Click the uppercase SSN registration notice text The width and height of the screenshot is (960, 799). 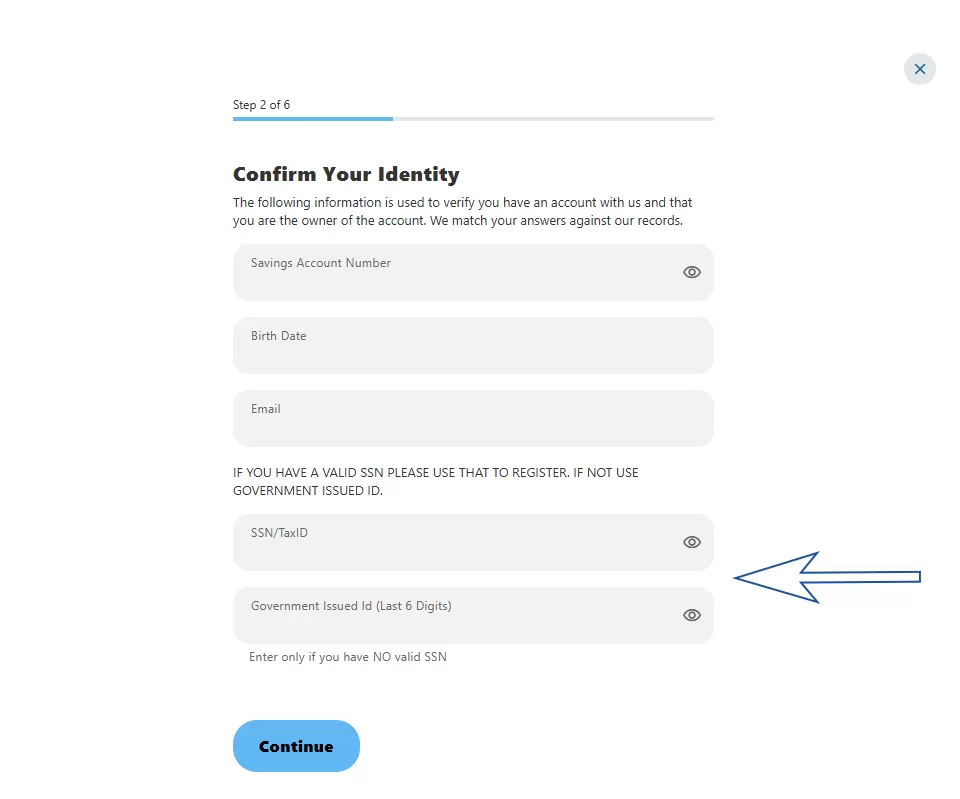(435, 481)
